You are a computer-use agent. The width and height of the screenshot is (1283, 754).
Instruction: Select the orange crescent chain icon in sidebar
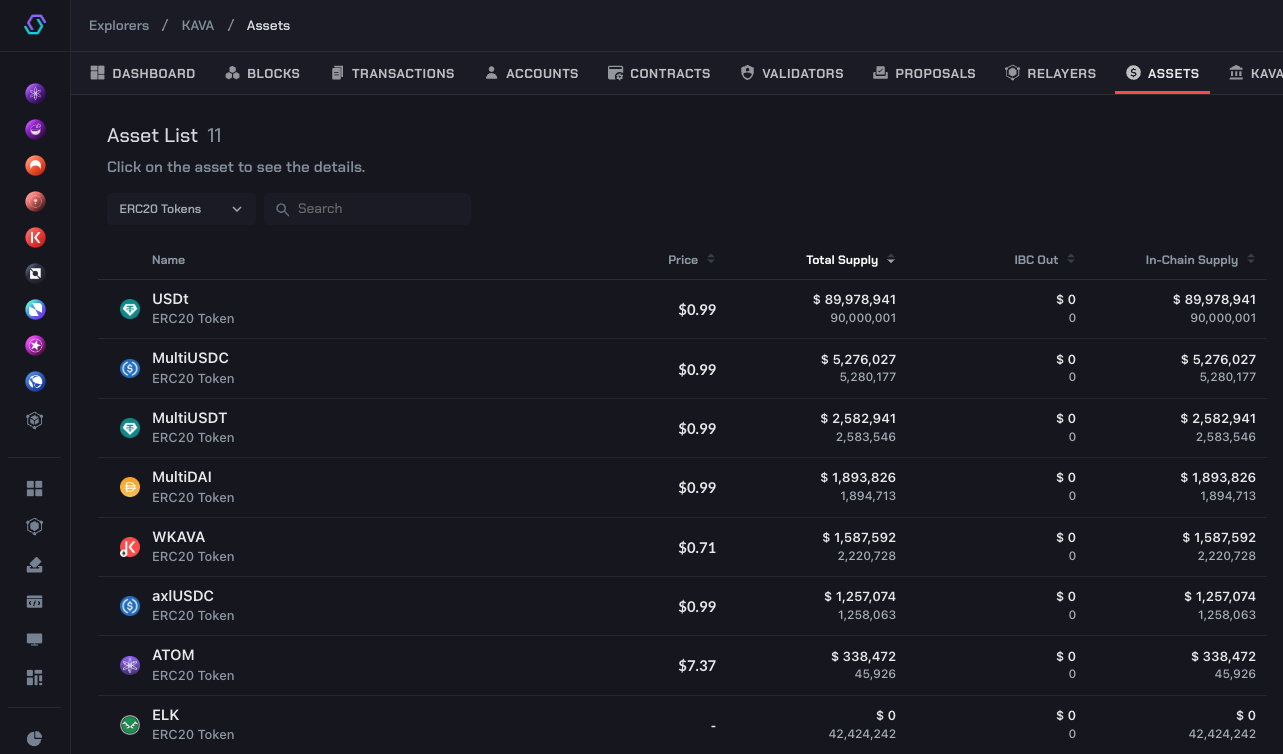coord(35,165)
